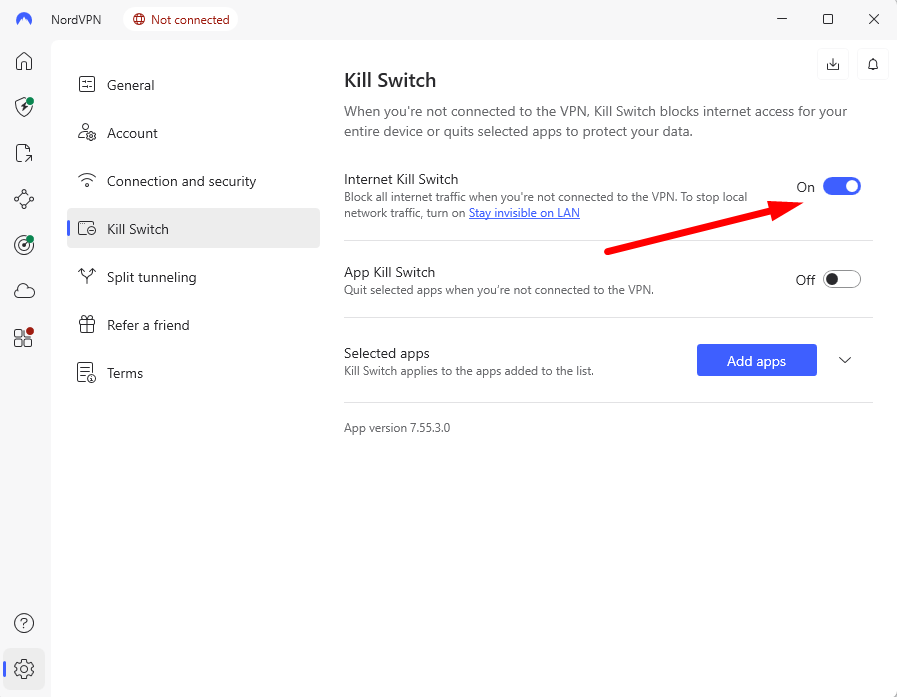The image size is (897, 697).
Task: Go to General settings
Action: click(129, 85)
